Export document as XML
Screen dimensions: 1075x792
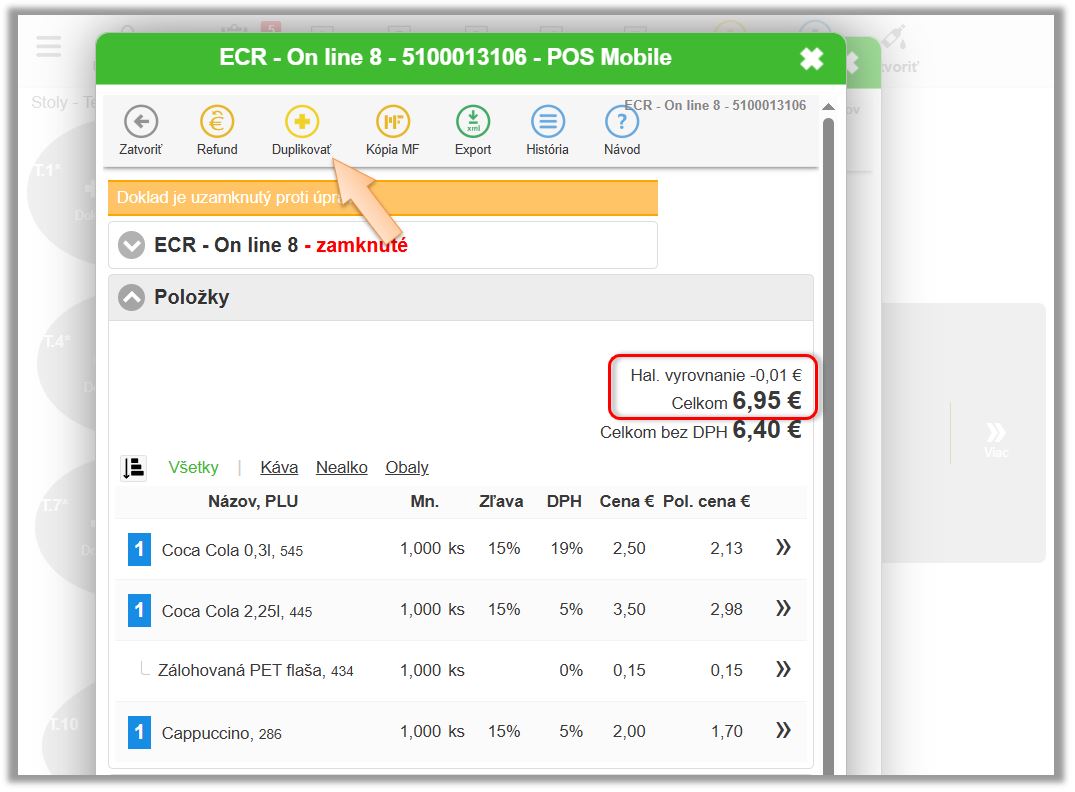tap(473, 123)
